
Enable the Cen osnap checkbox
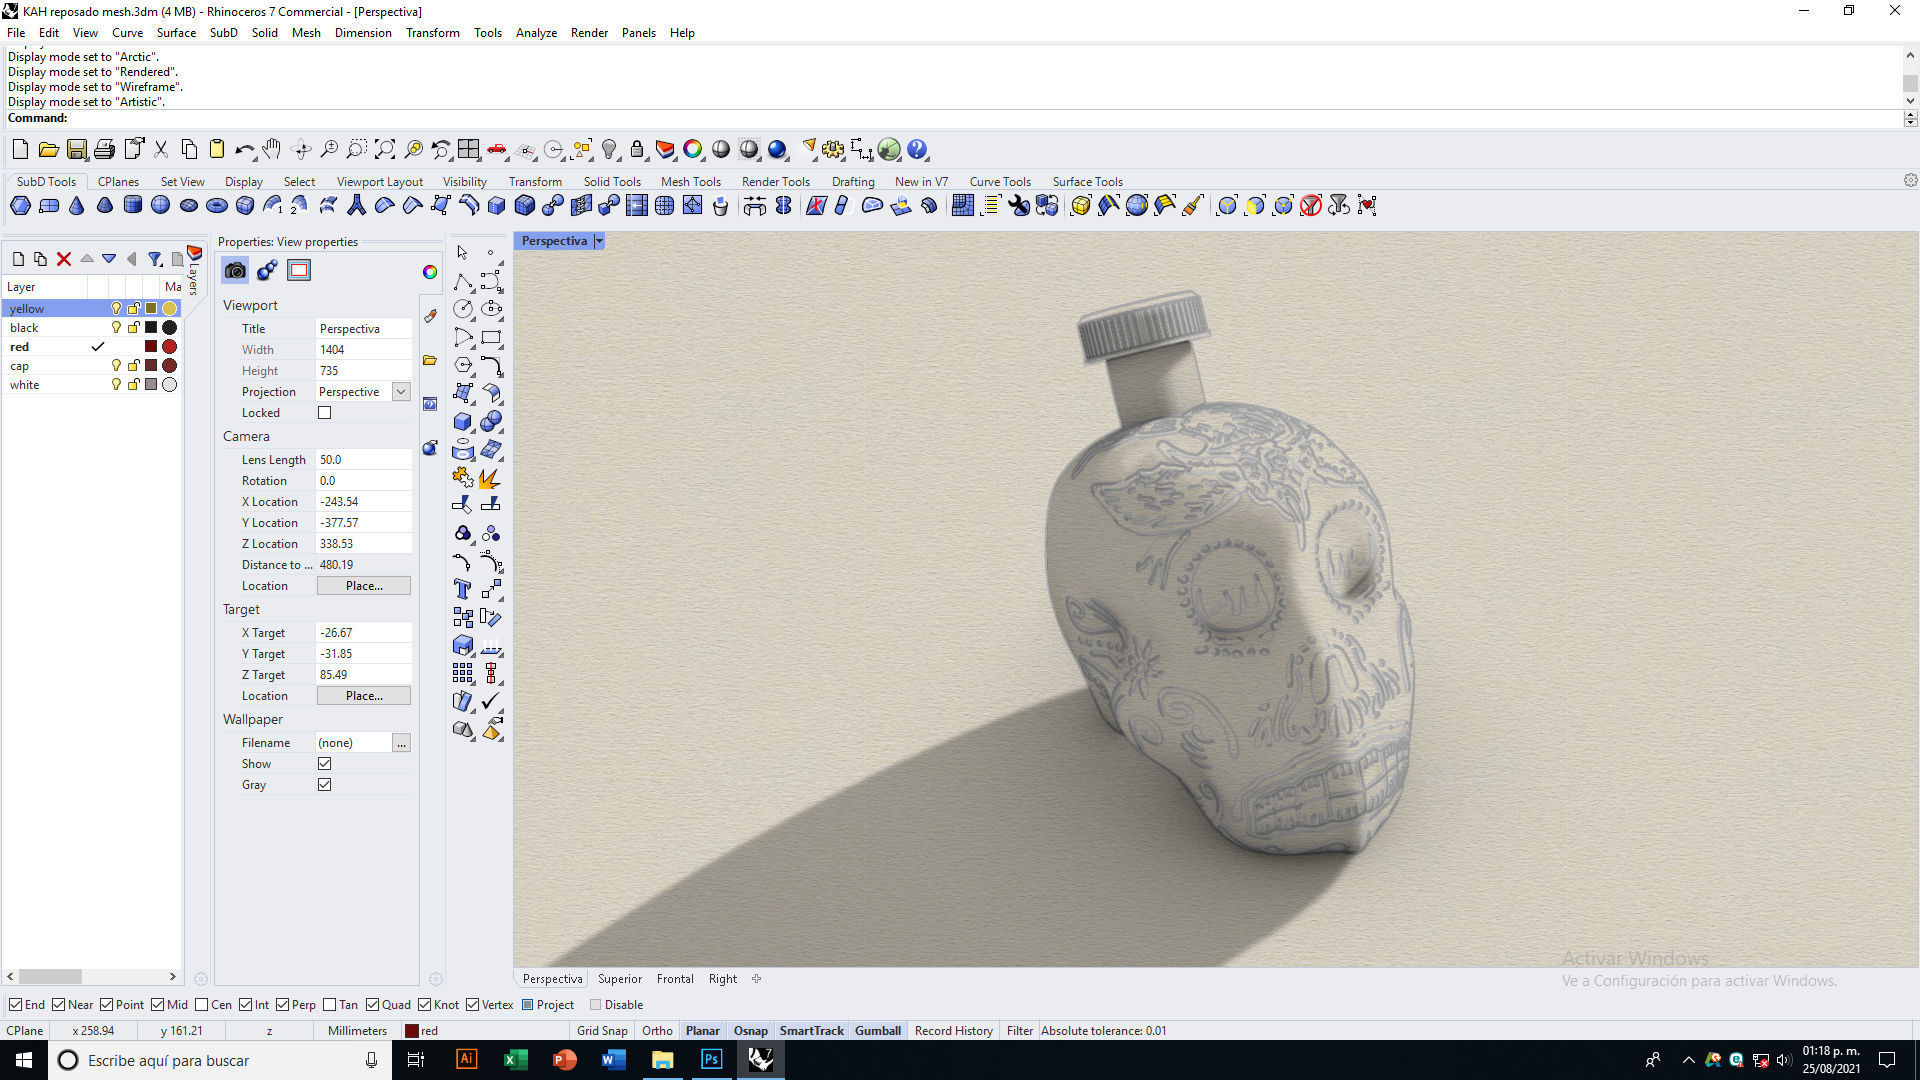202,1005
